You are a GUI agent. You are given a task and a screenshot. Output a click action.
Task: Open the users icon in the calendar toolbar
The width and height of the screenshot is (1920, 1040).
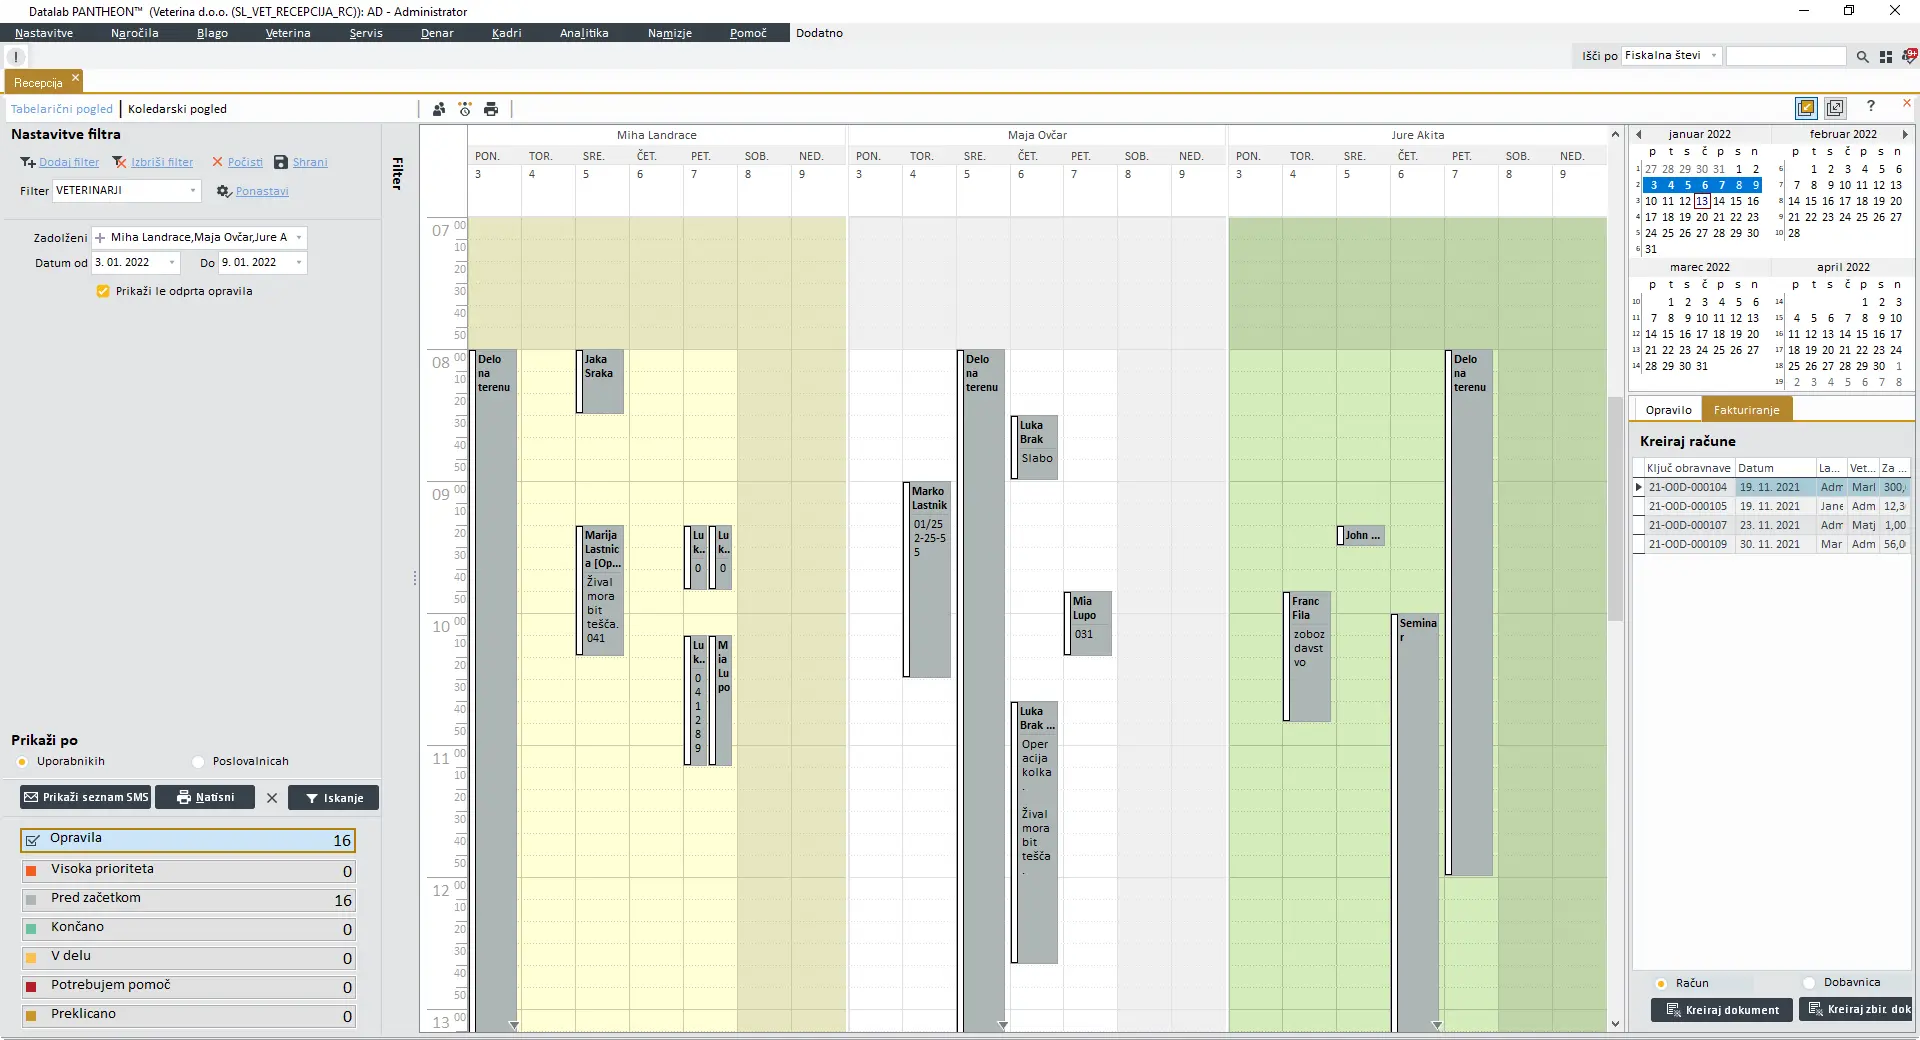(439, 109)
